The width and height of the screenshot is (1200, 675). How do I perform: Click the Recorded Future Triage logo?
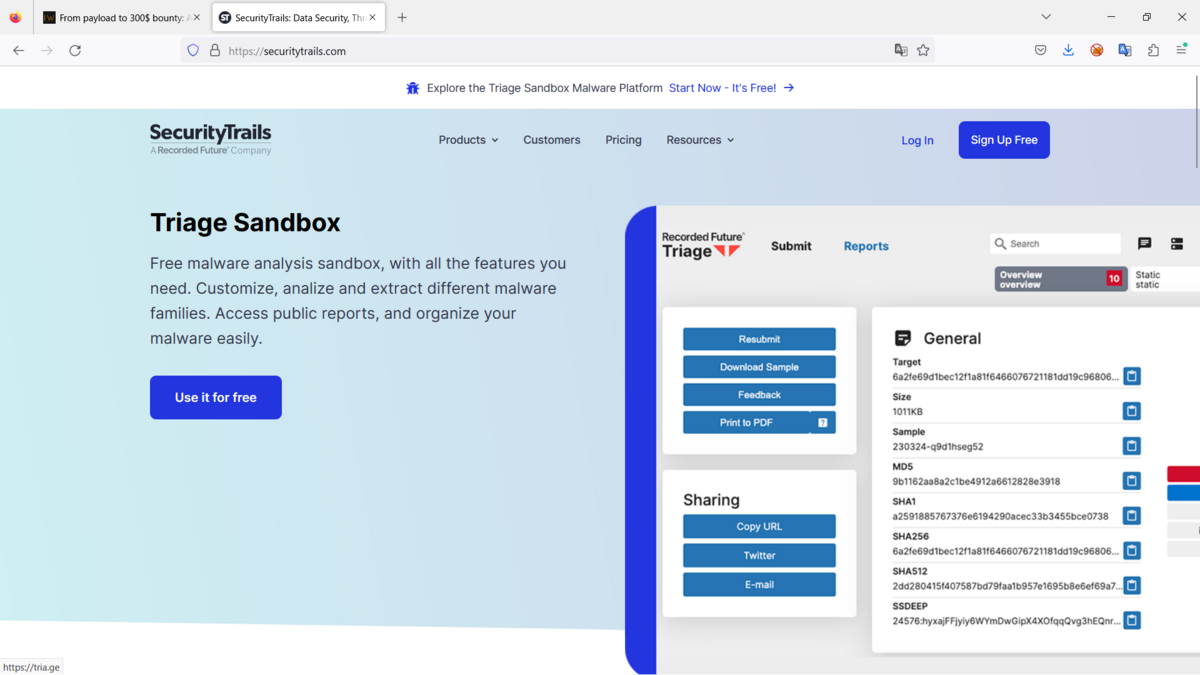click(702, 245)
